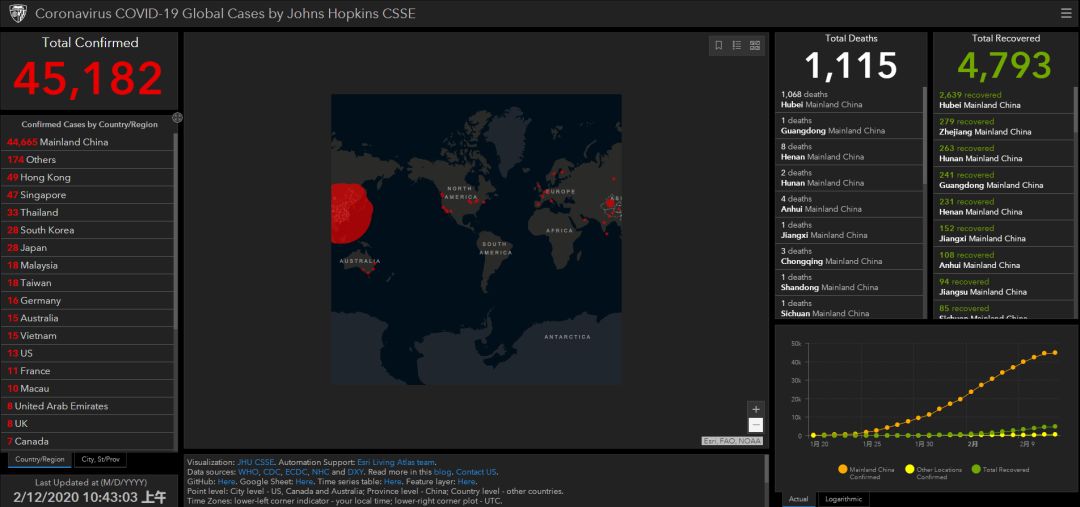Open the CDC data source link
1080x507 pixels.
tap(271, 472)
